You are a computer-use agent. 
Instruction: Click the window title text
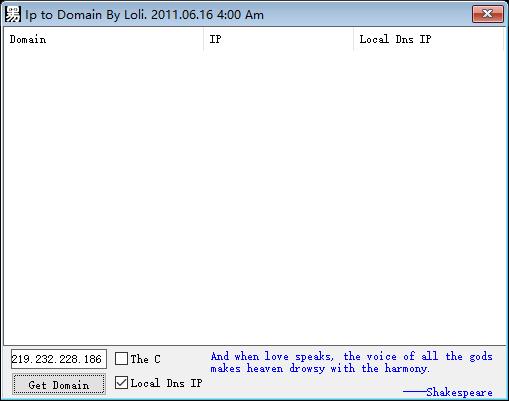pos(144,15)
